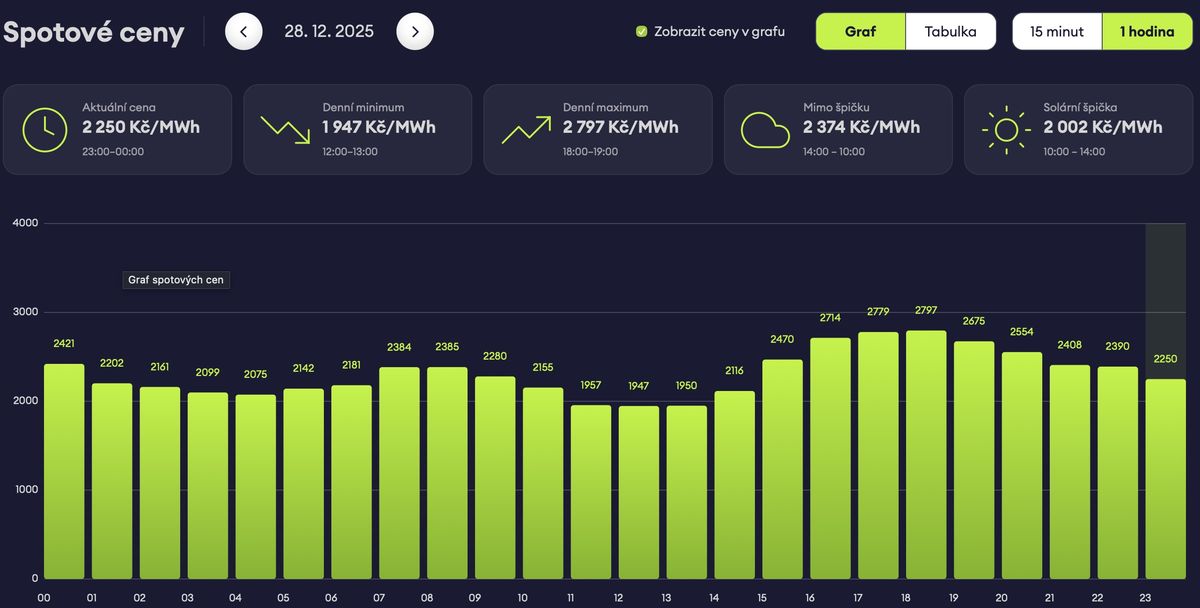Click the Spotové ceny heading

93,32
